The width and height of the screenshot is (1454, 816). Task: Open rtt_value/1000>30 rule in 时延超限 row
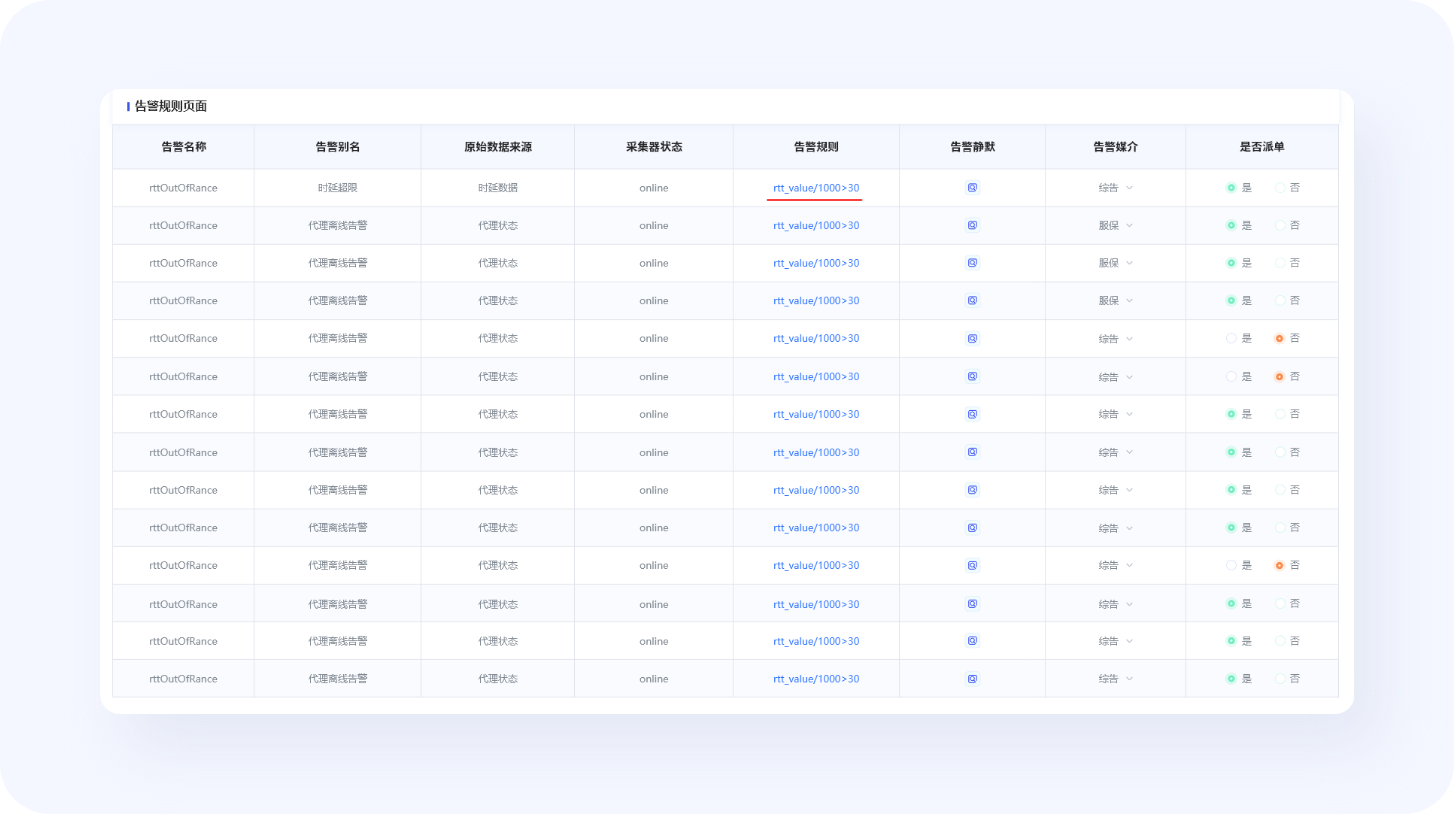[x=816, y=187]
